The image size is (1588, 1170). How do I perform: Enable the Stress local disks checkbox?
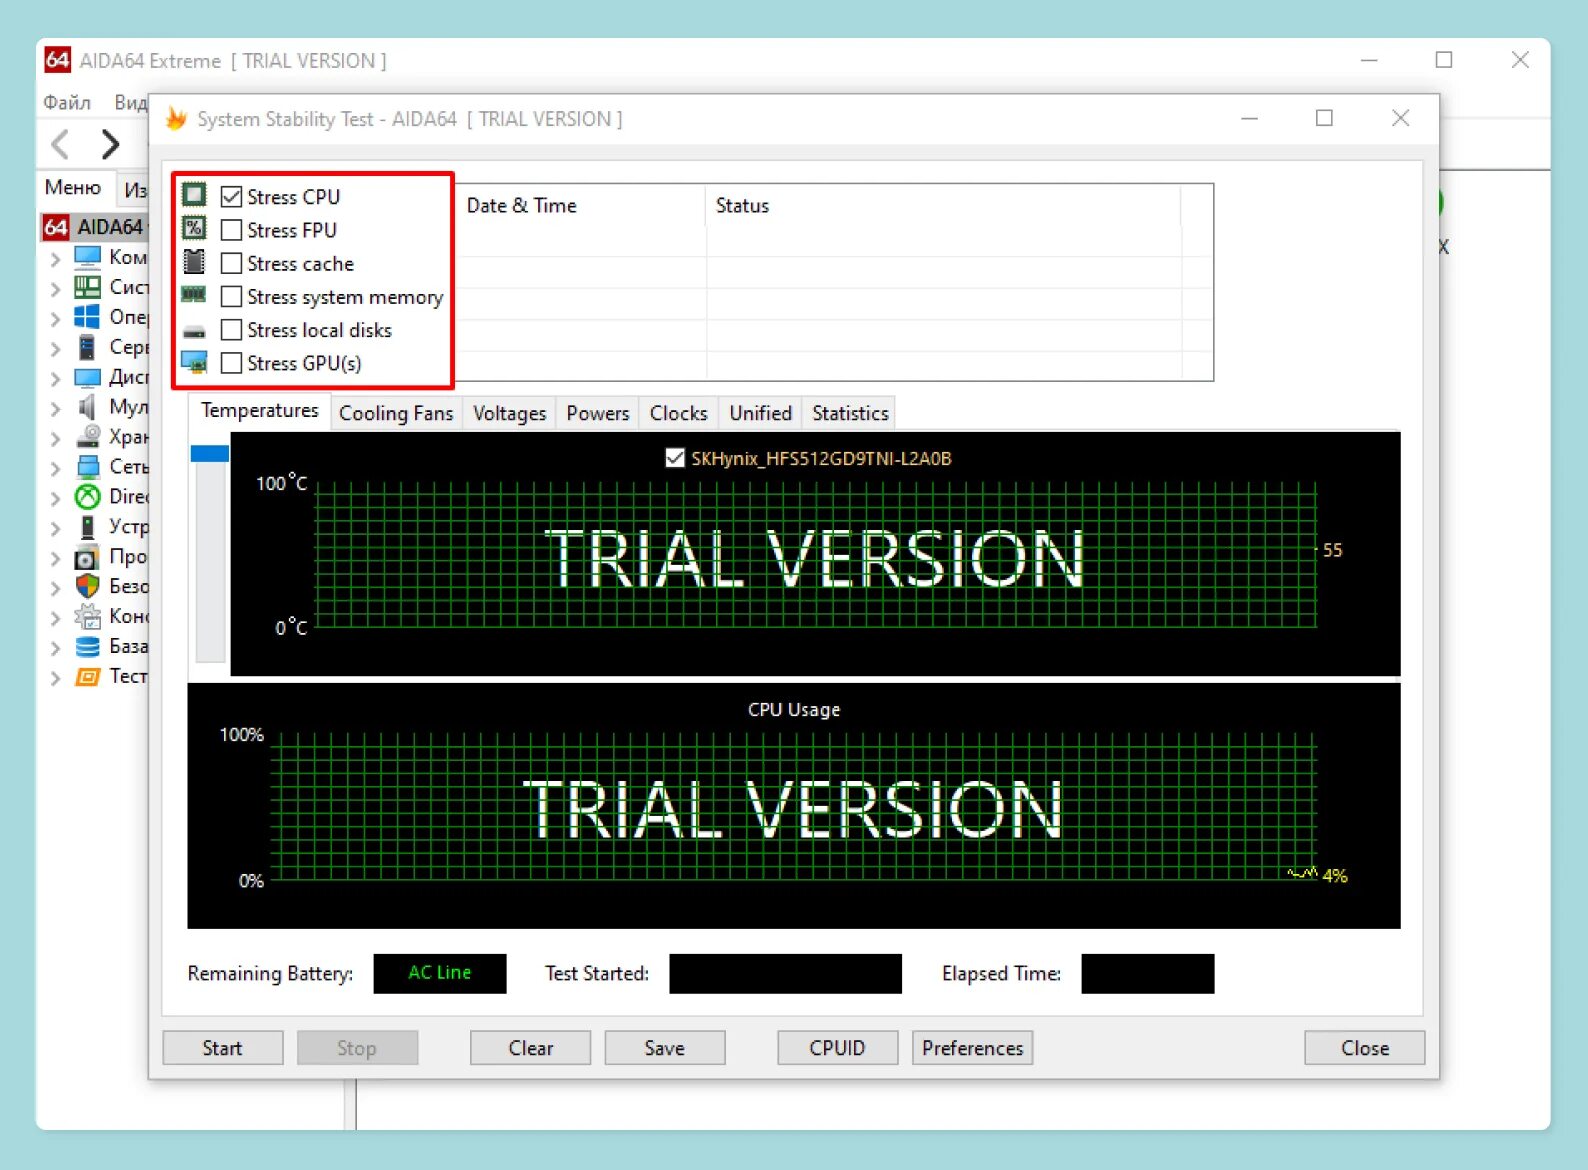point(231,330)
